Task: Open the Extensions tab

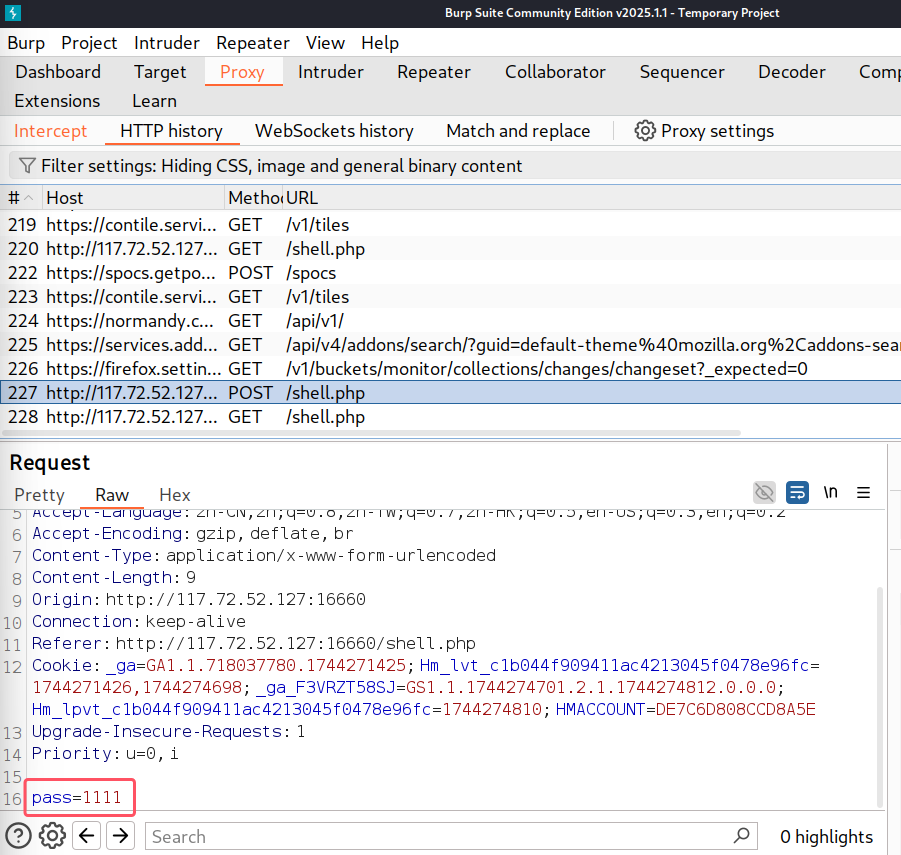Action: pyautogui.click(x=57, y=101)
